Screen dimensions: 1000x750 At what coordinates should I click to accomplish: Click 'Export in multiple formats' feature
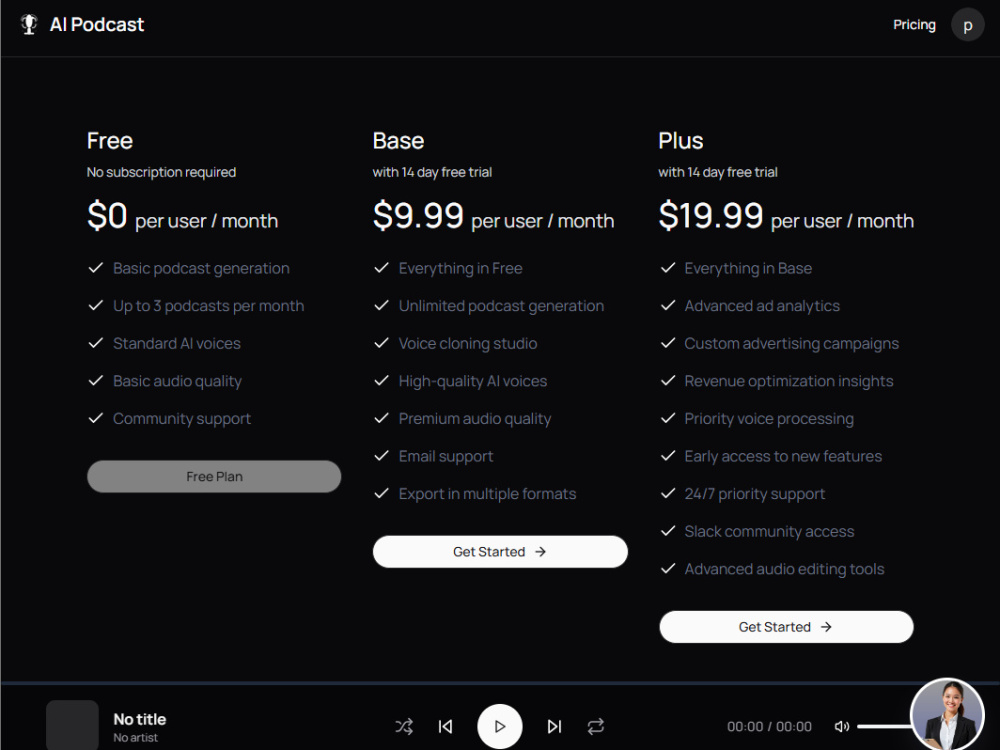487,494
